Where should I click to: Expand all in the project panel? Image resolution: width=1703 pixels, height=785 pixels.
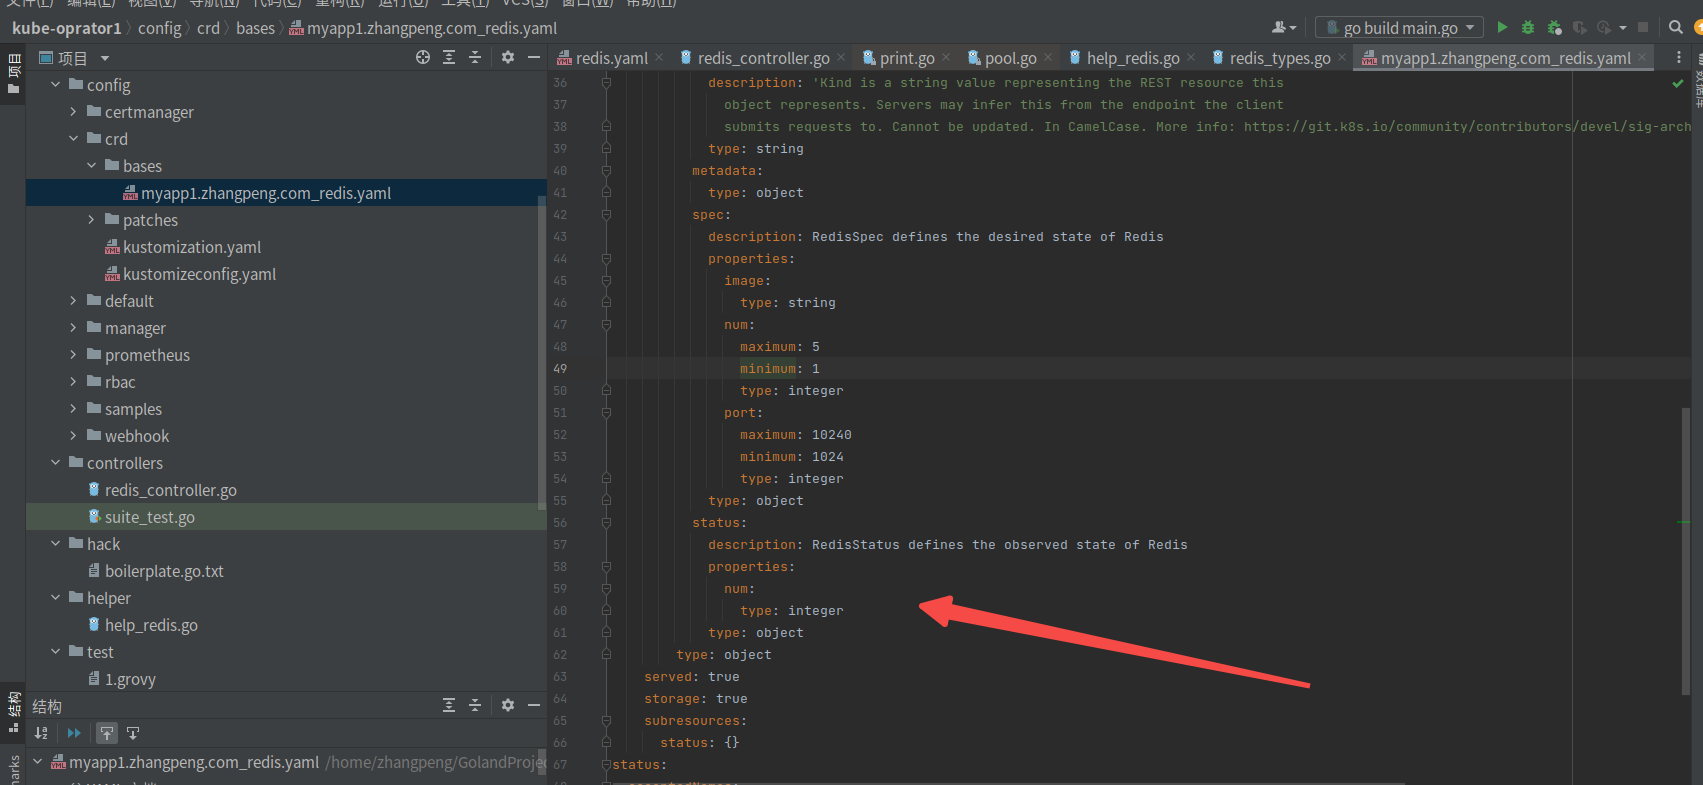tap(449, 58)
